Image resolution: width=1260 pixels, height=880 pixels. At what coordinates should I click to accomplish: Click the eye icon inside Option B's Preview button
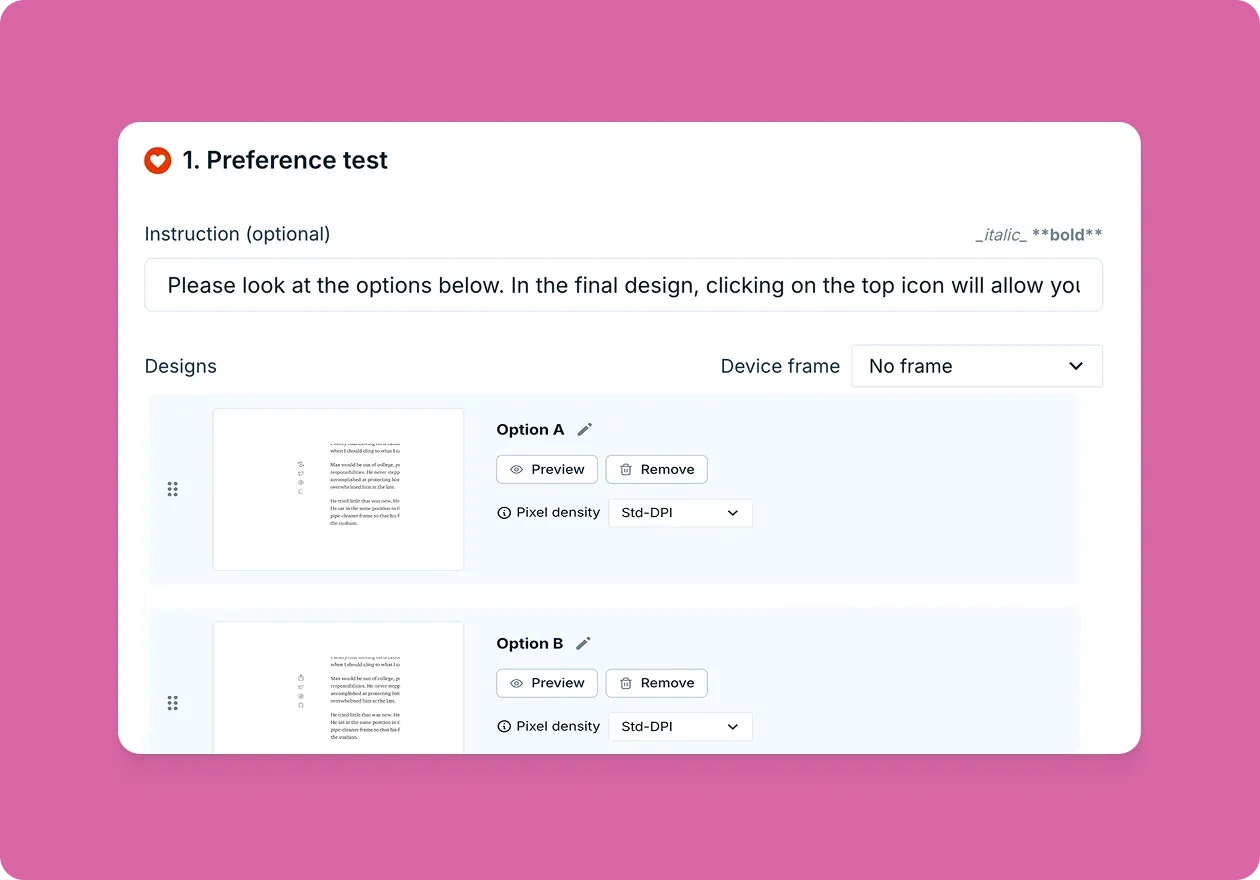click(x=517, y=683)
